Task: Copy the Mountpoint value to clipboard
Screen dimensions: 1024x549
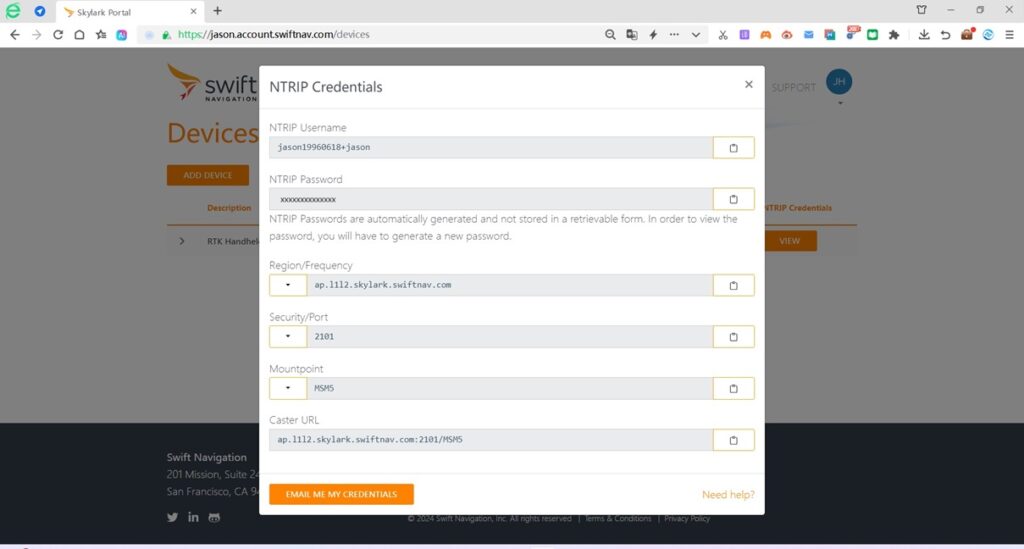Action: 733,388
